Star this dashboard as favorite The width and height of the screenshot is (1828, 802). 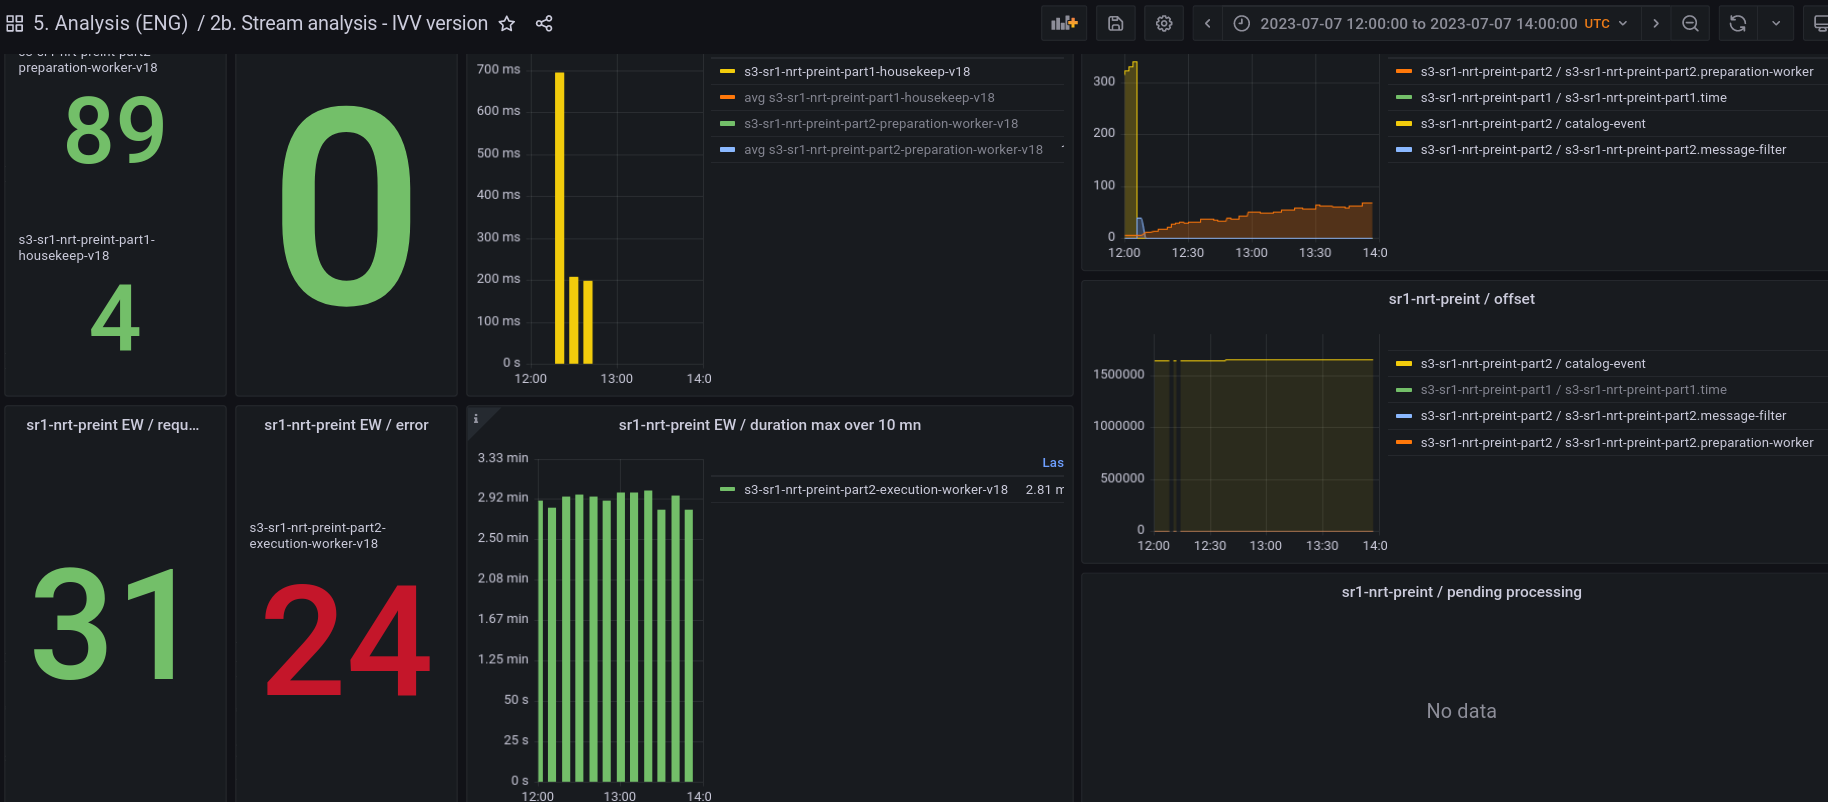(507, 23)
